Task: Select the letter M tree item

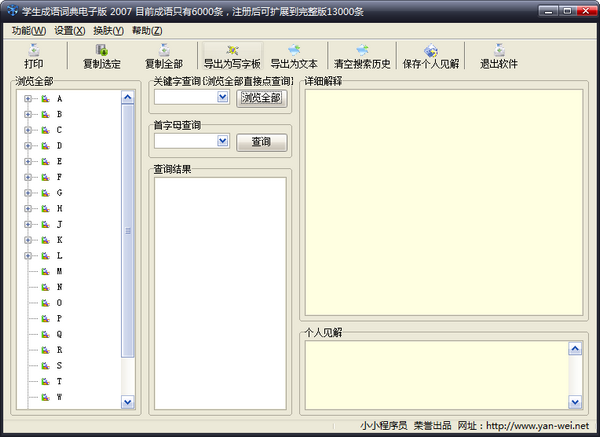Action: (x=59, y=271)
